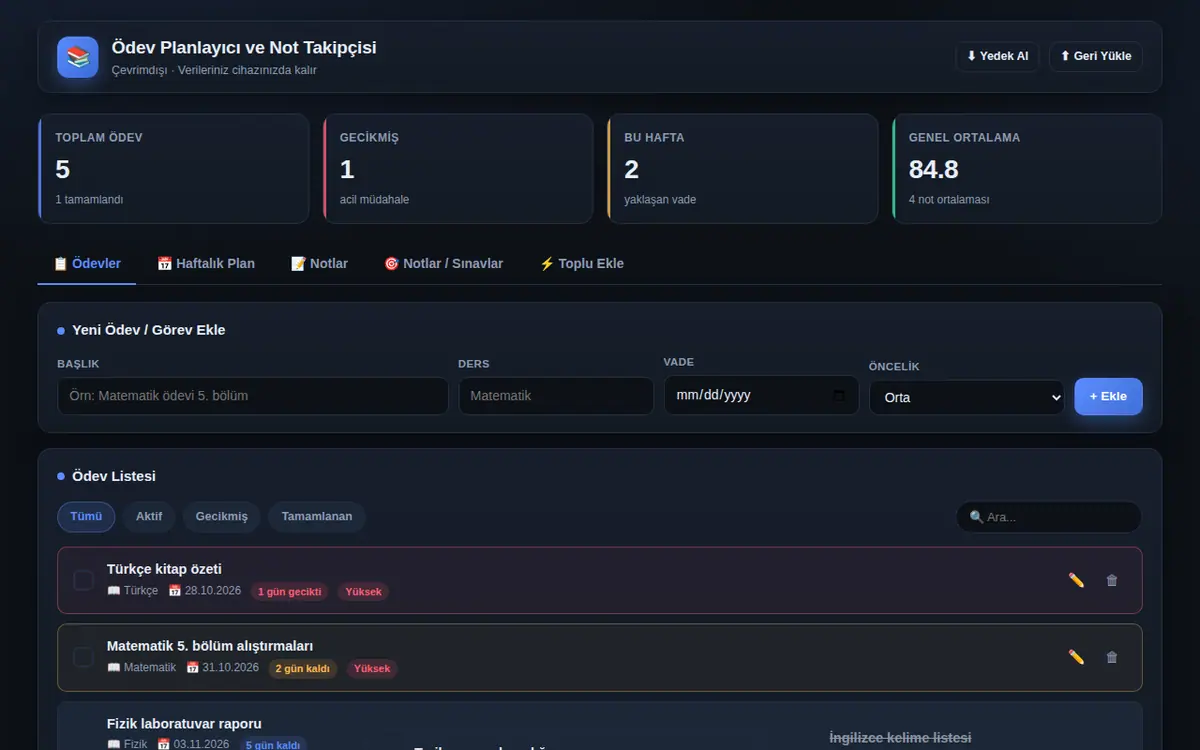Image resolution: width=1200 pixels, height=750 pixels.
Task: Select the Genel Ortalama value 84.8
Action: click(934, 169)
